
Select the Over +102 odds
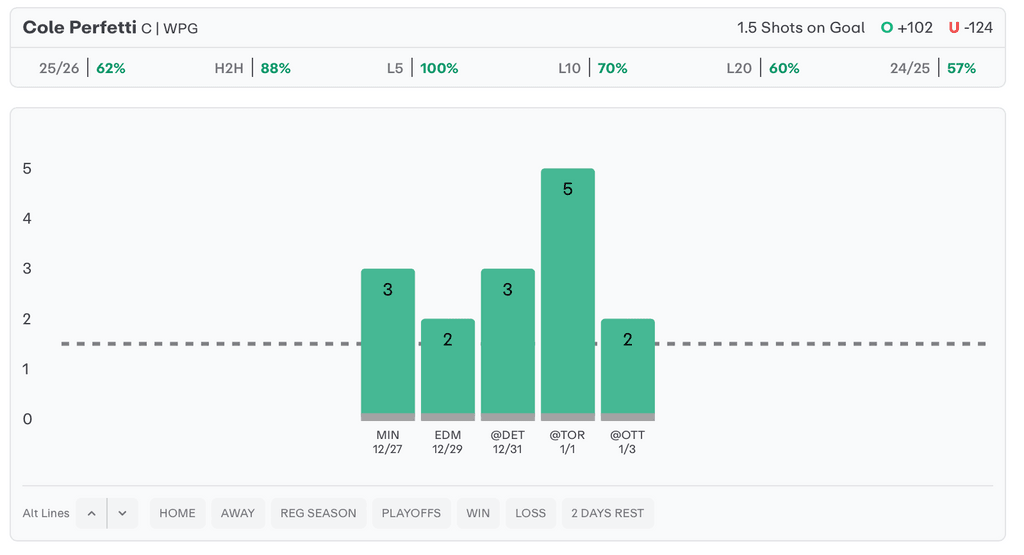point(907,28)
